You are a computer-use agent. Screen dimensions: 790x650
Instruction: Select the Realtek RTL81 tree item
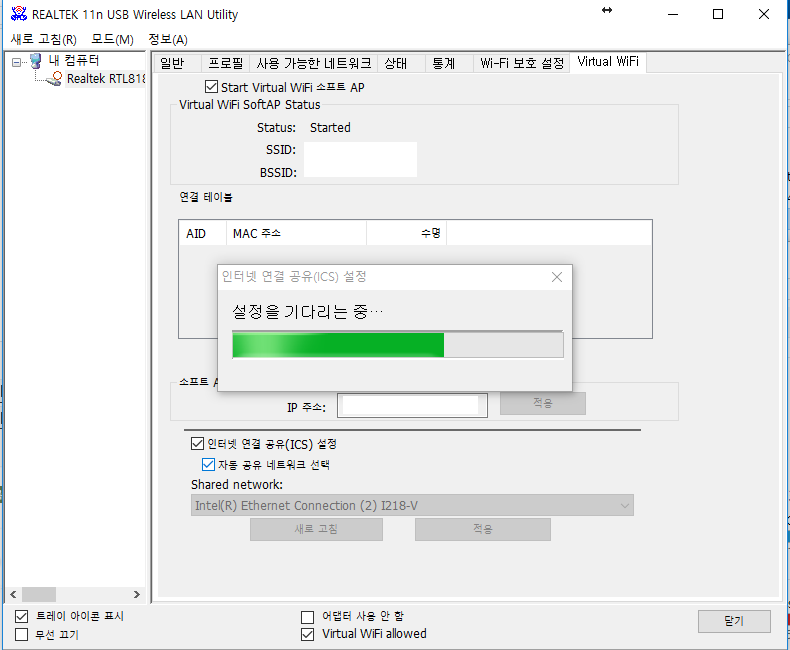[106, 79]
